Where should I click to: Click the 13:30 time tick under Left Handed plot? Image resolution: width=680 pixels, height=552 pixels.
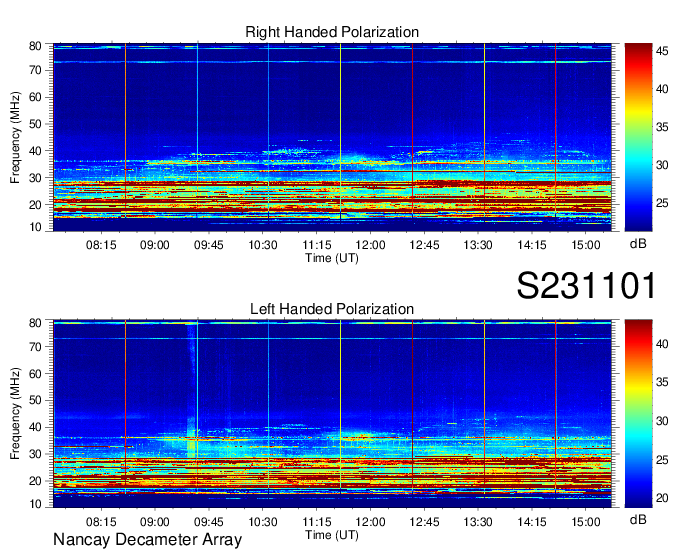(x=478, y=522)
